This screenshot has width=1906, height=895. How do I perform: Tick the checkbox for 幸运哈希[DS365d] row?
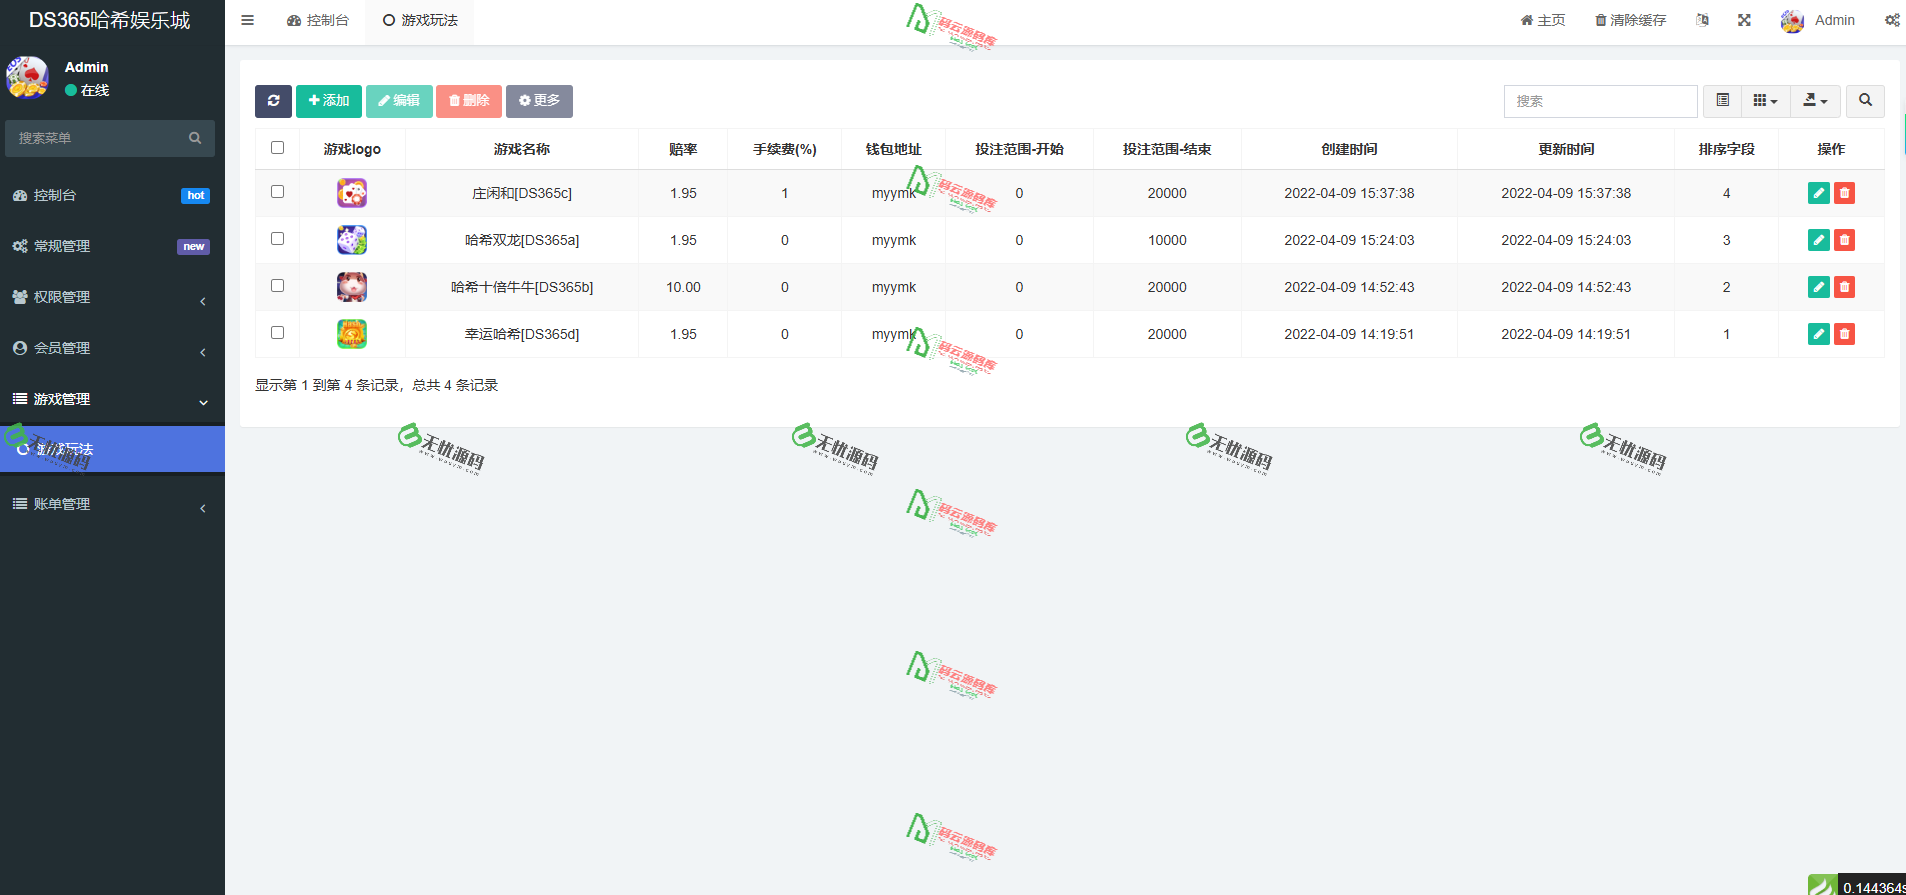pyautogui.click(x=277, y=333)
